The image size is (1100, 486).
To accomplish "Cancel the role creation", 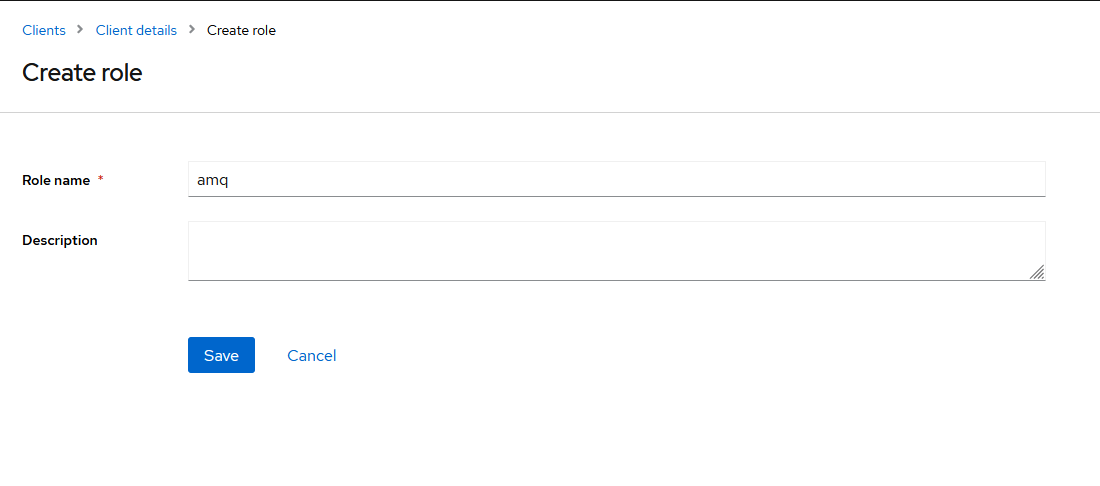I will pyautogui.click(x=311, y=355).
